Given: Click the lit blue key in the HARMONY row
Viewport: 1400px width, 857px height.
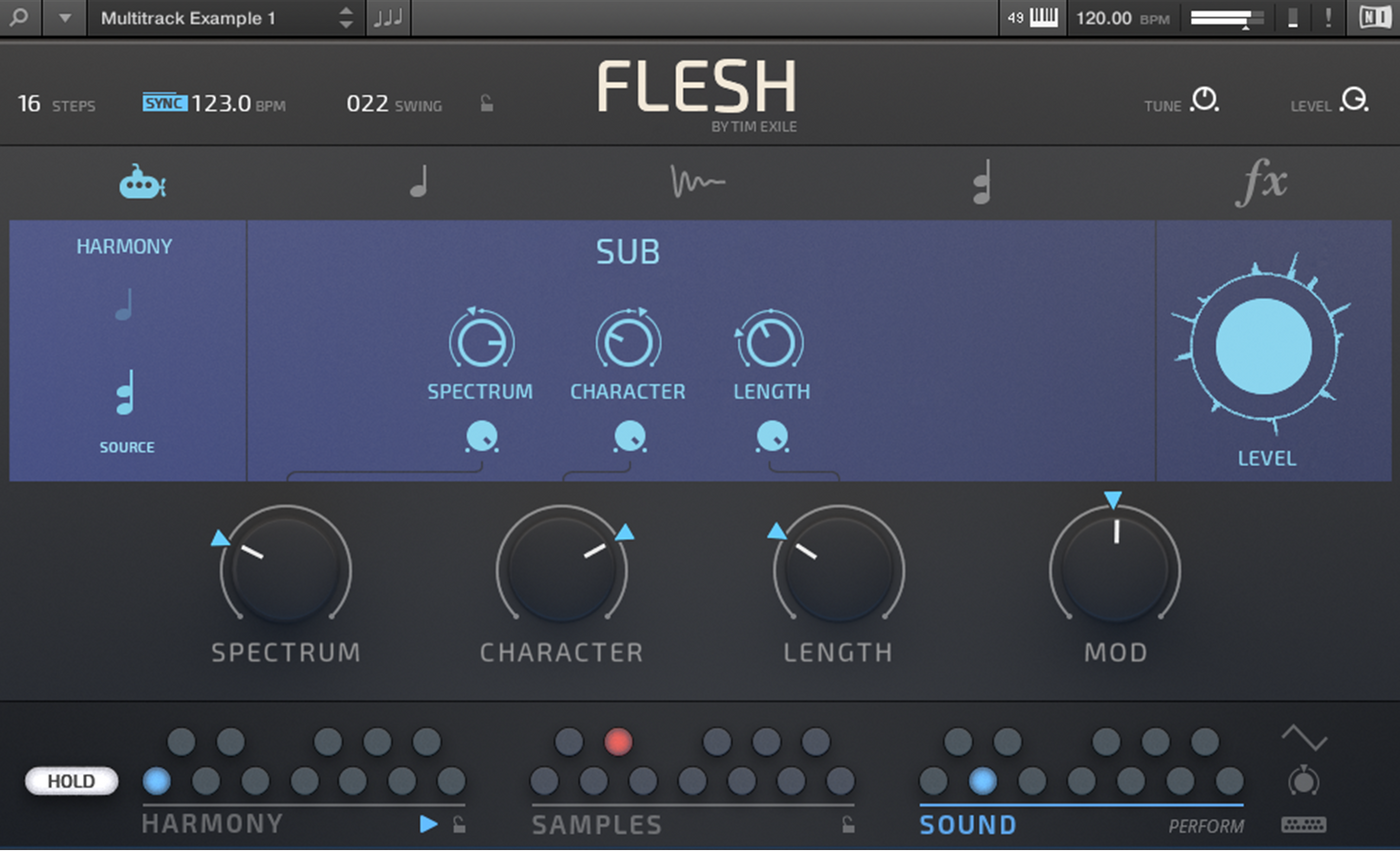Looking at the screenshot, I should [157, 781].
